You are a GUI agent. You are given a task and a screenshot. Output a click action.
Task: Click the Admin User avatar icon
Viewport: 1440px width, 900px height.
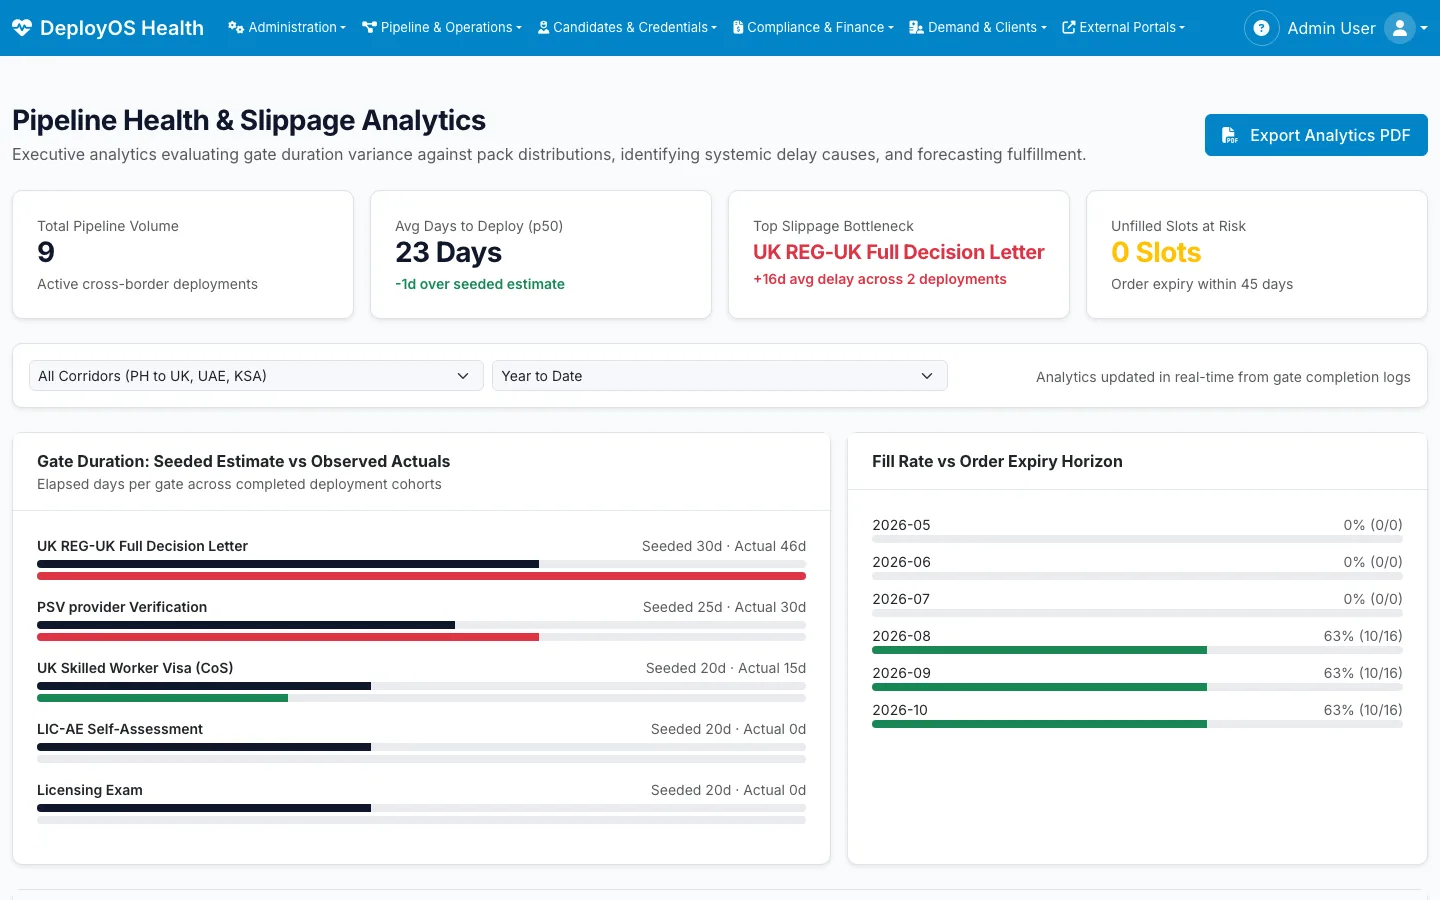pyautogui.click(x=1400, y=28)
